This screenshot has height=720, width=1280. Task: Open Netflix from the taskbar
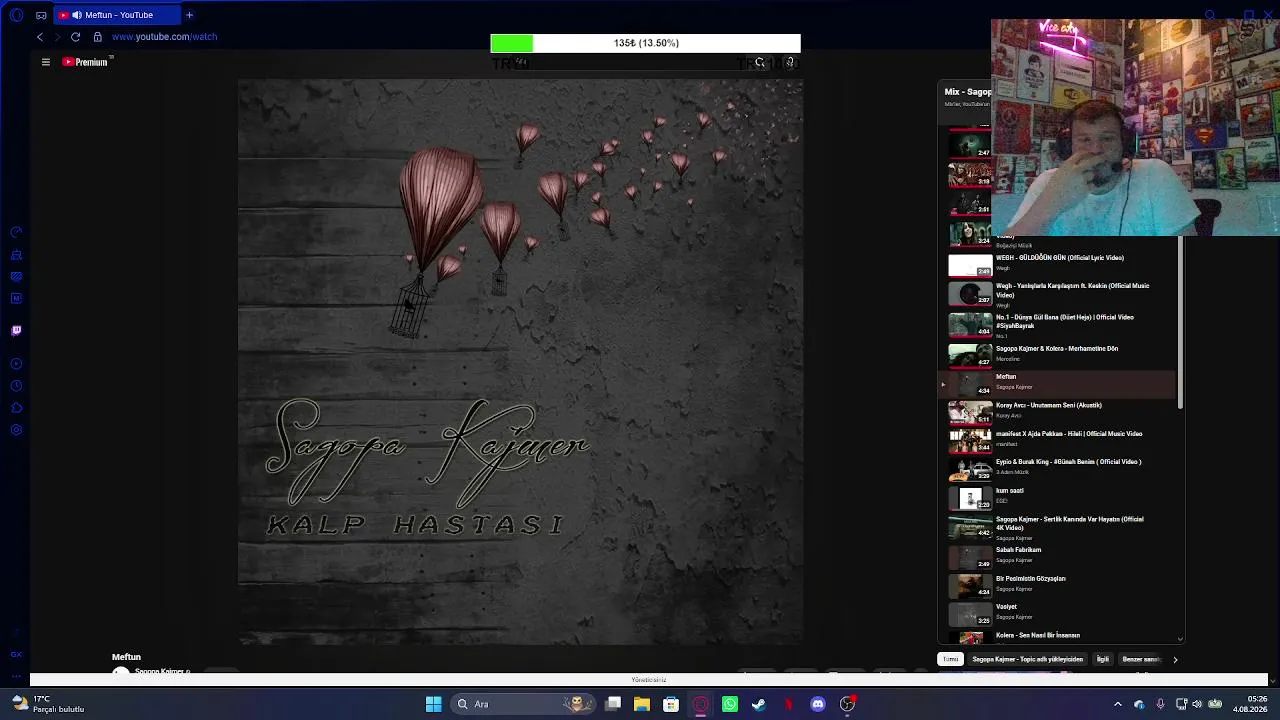[x=788, y=704]
